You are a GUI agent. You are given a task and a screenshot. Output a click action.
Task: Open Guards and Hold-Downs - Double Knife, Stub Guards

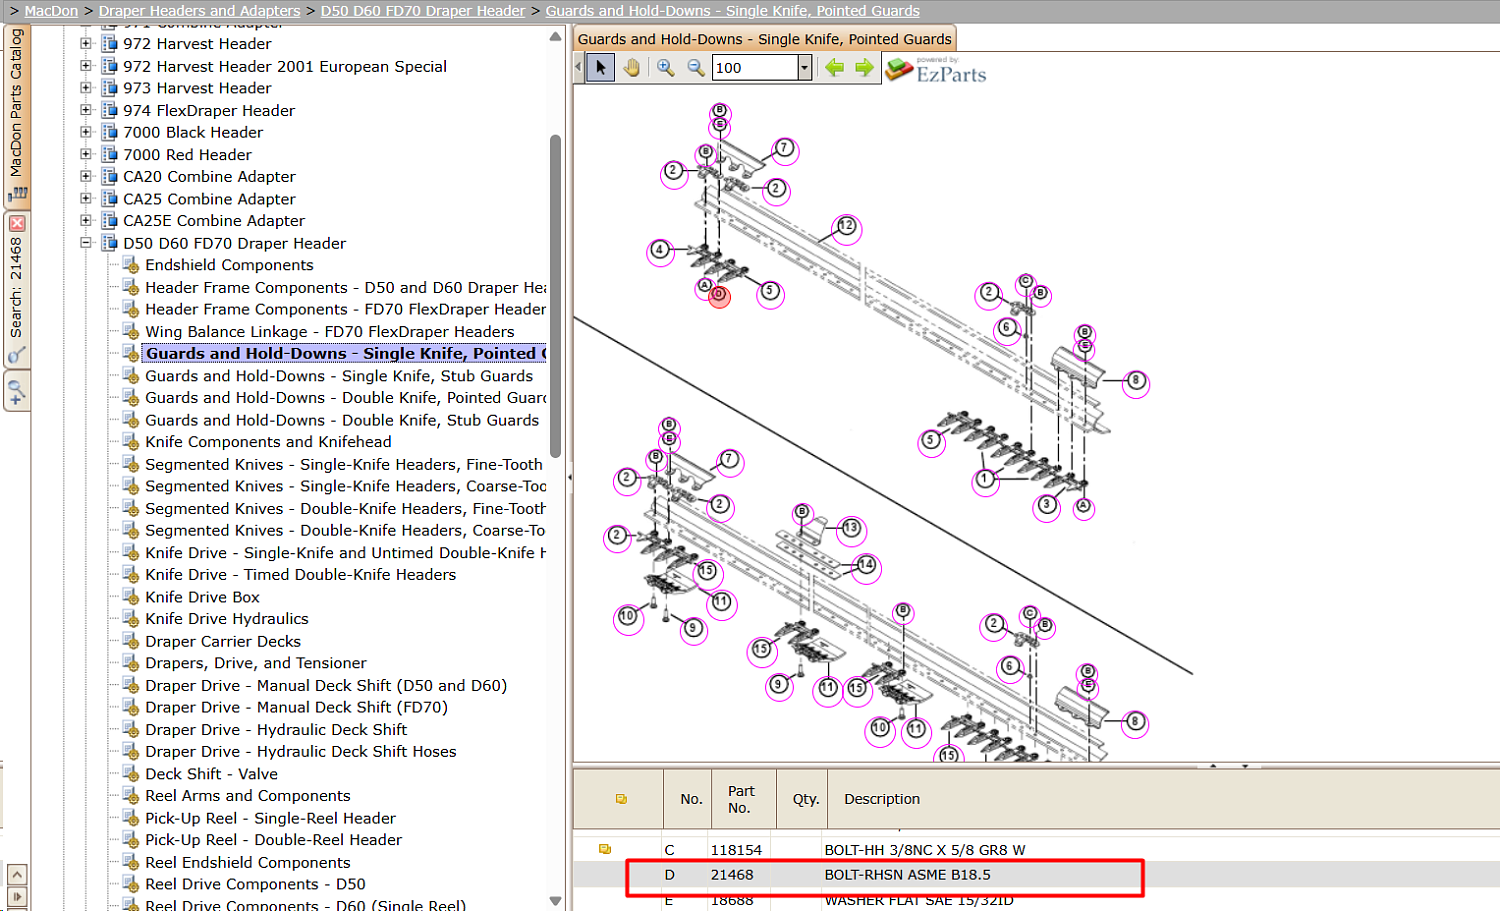[x=342, y=420]
